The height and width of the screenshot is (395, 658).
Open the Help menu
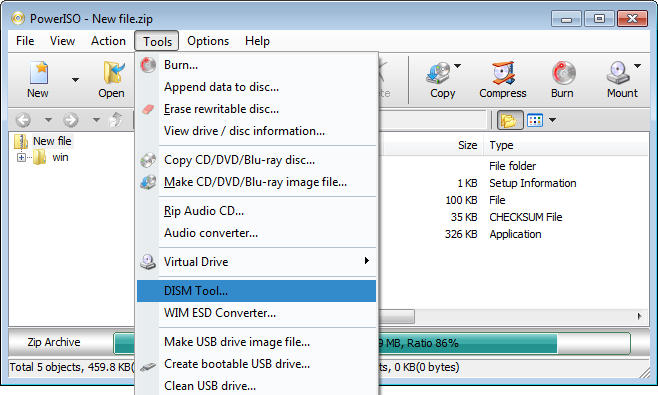coord(257,41)
